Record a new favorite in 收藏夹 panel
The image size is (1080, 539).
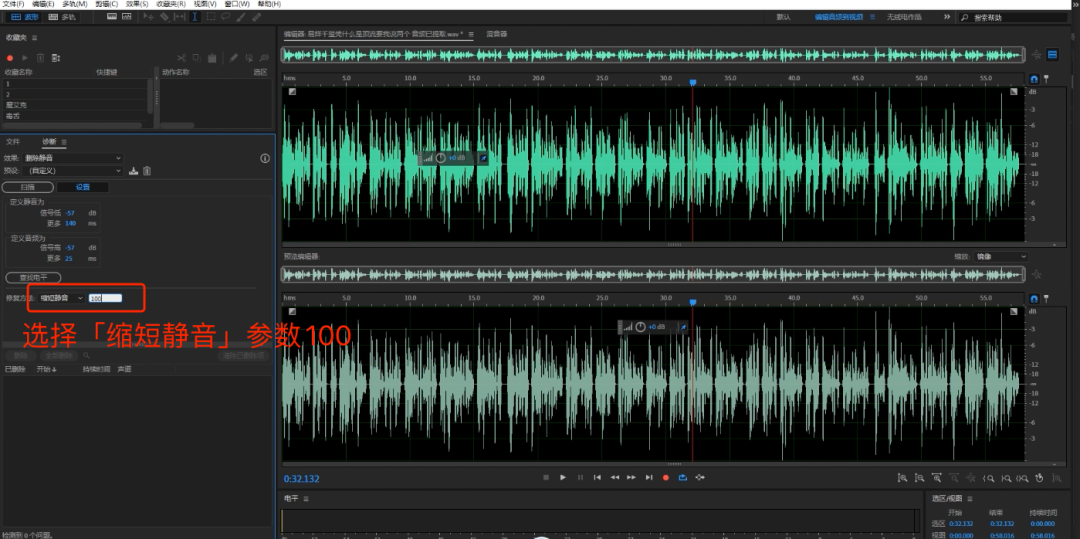tap(10, 59)
